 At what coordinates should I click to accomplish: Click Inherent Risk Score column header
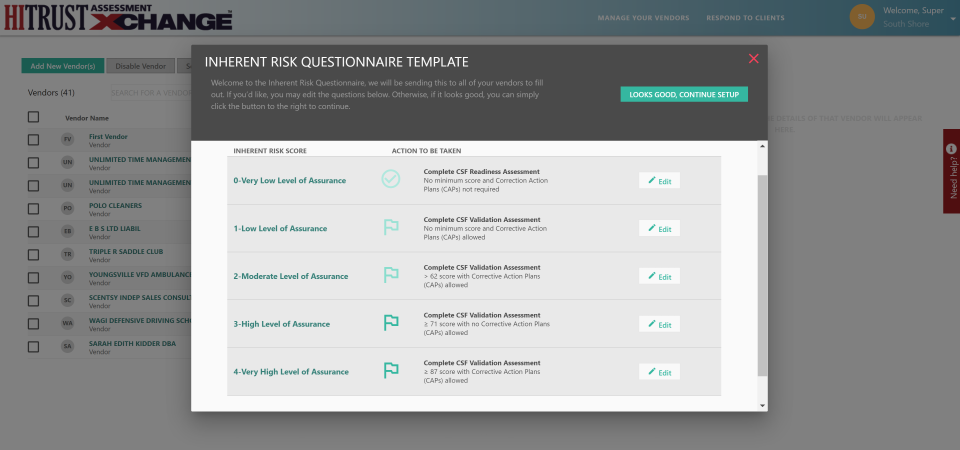(x=270, y=151)
